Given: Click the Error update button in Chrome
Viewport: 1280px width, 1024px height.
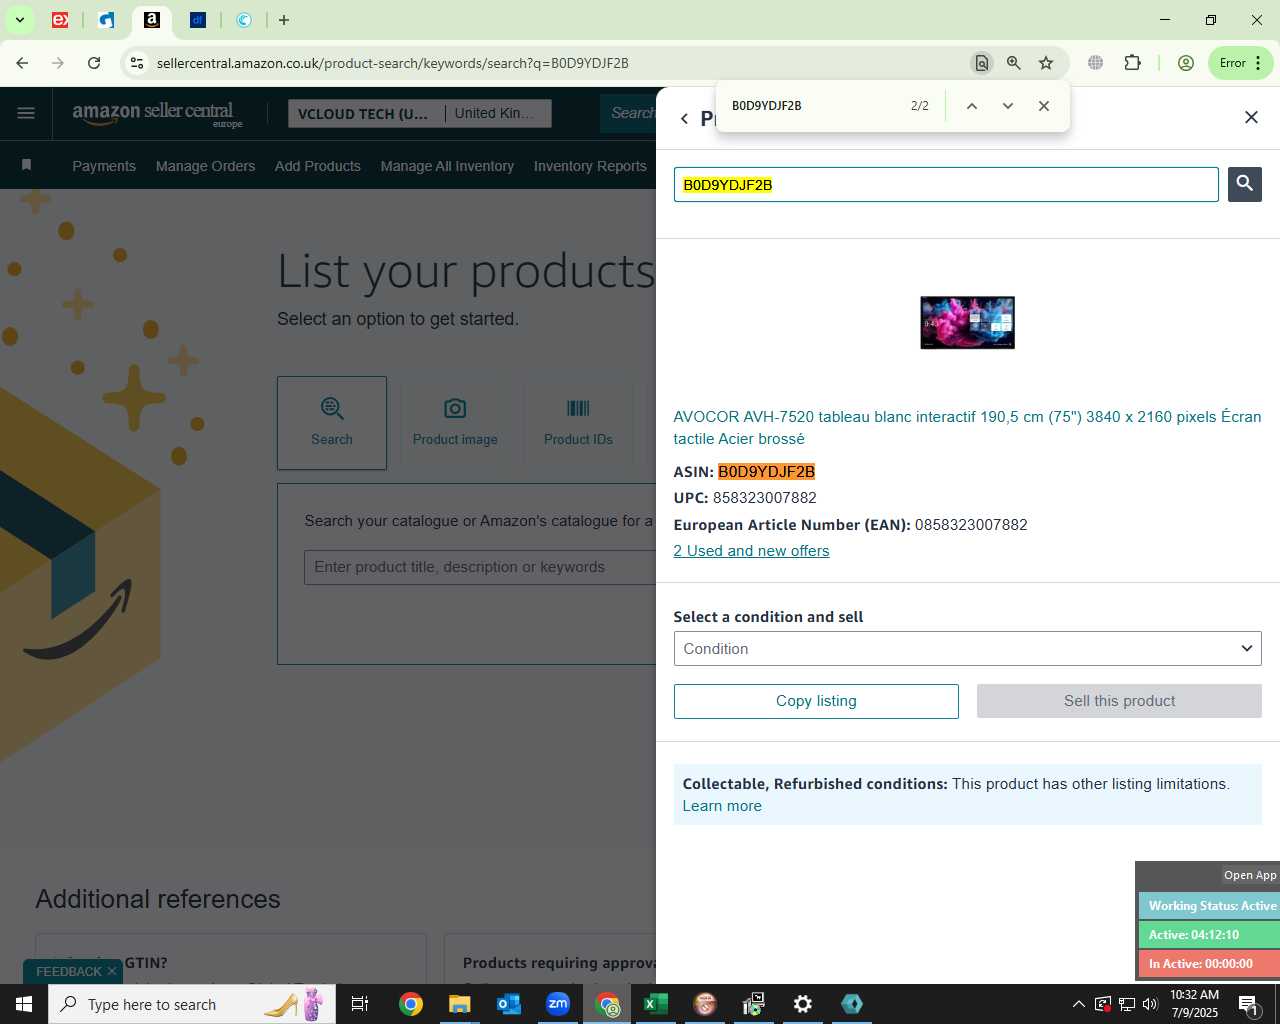Looking at the screenshot, I should point(1240,63).
